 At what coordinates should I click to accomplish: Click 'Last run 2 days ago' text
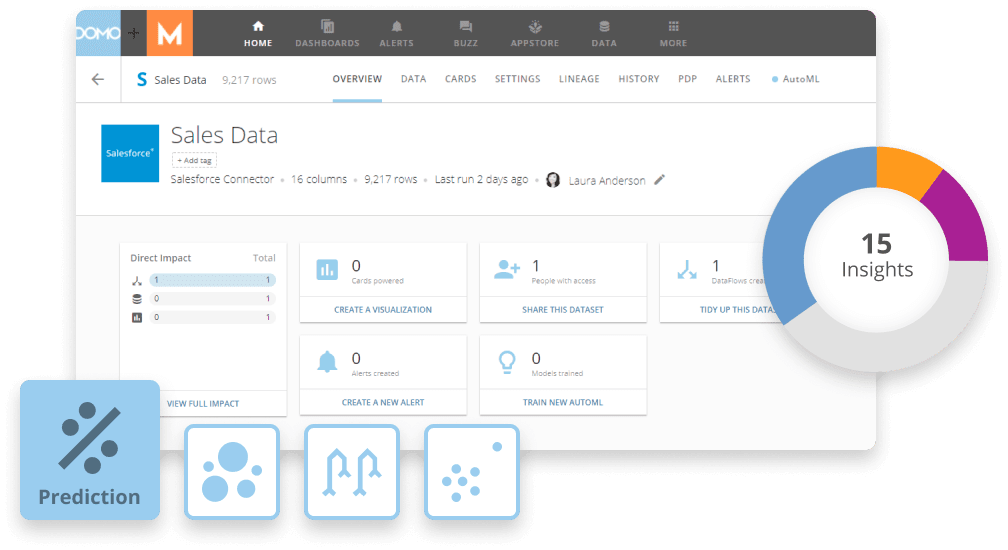(x=482, y=179)
